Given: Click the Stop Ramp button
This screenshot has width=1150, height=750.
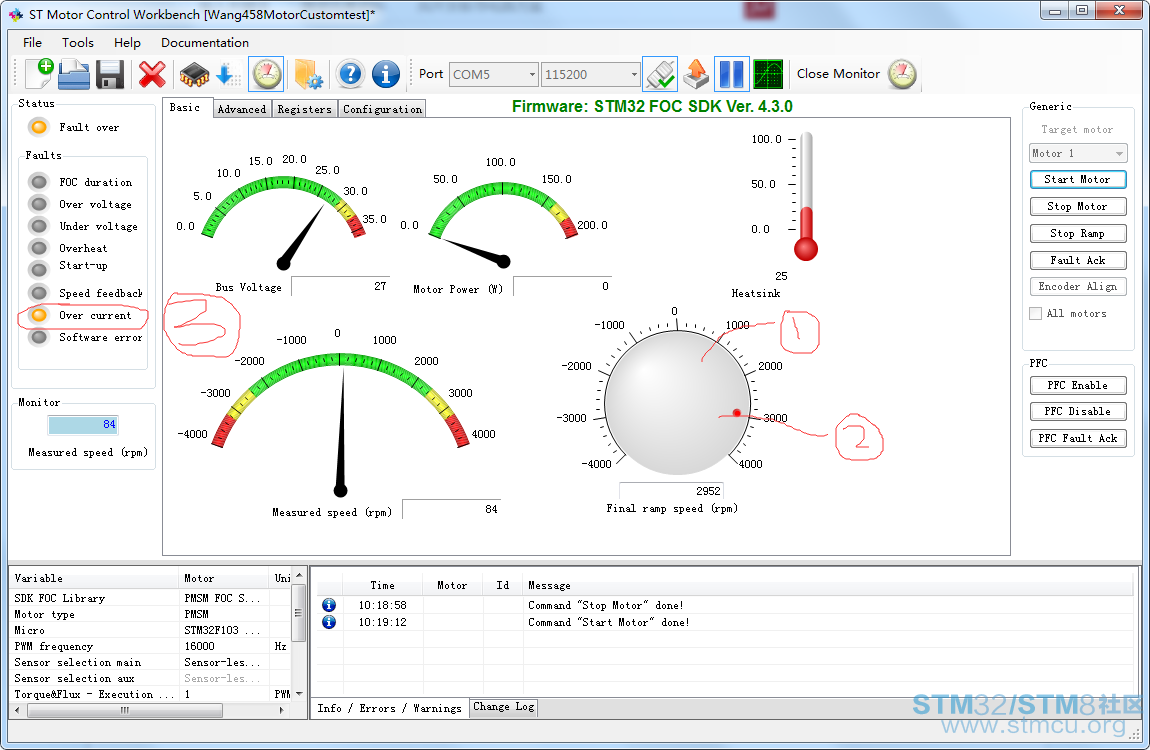Looking at the screenshot, I should pyautogui.click(x=1077, y=233).
